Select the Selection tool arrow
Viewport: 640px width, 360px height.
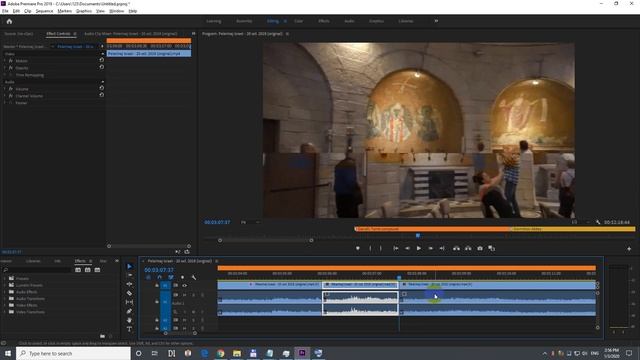point(130,266)
